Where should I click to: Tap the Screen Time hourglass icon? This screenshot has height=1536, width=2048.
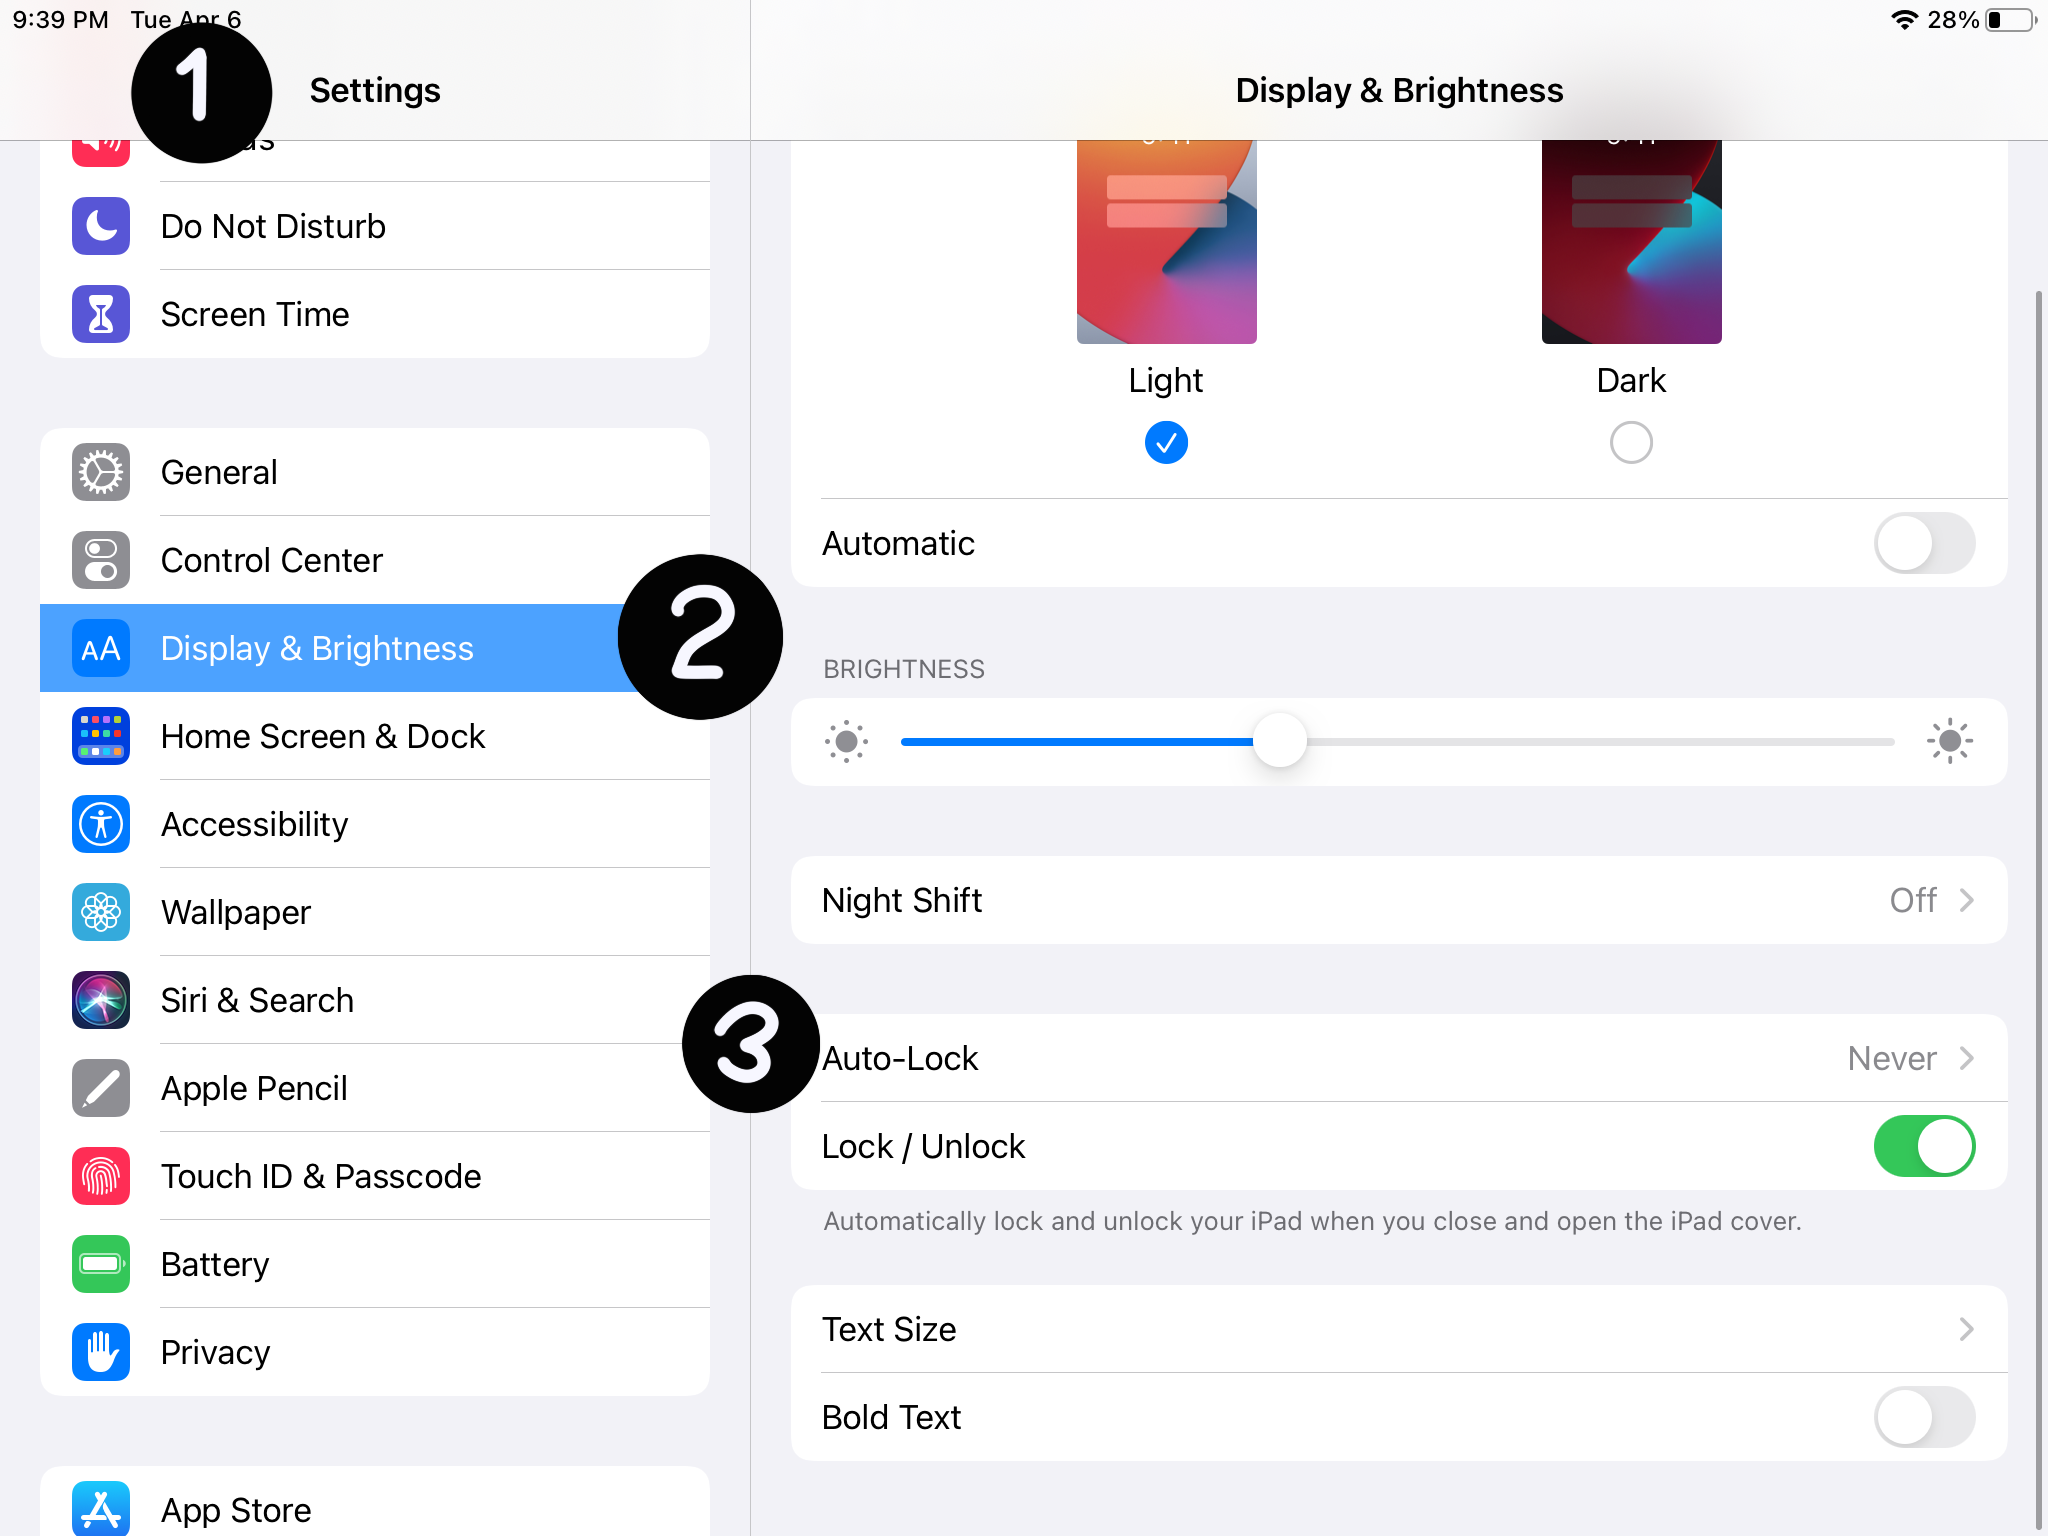coord(101,314)
